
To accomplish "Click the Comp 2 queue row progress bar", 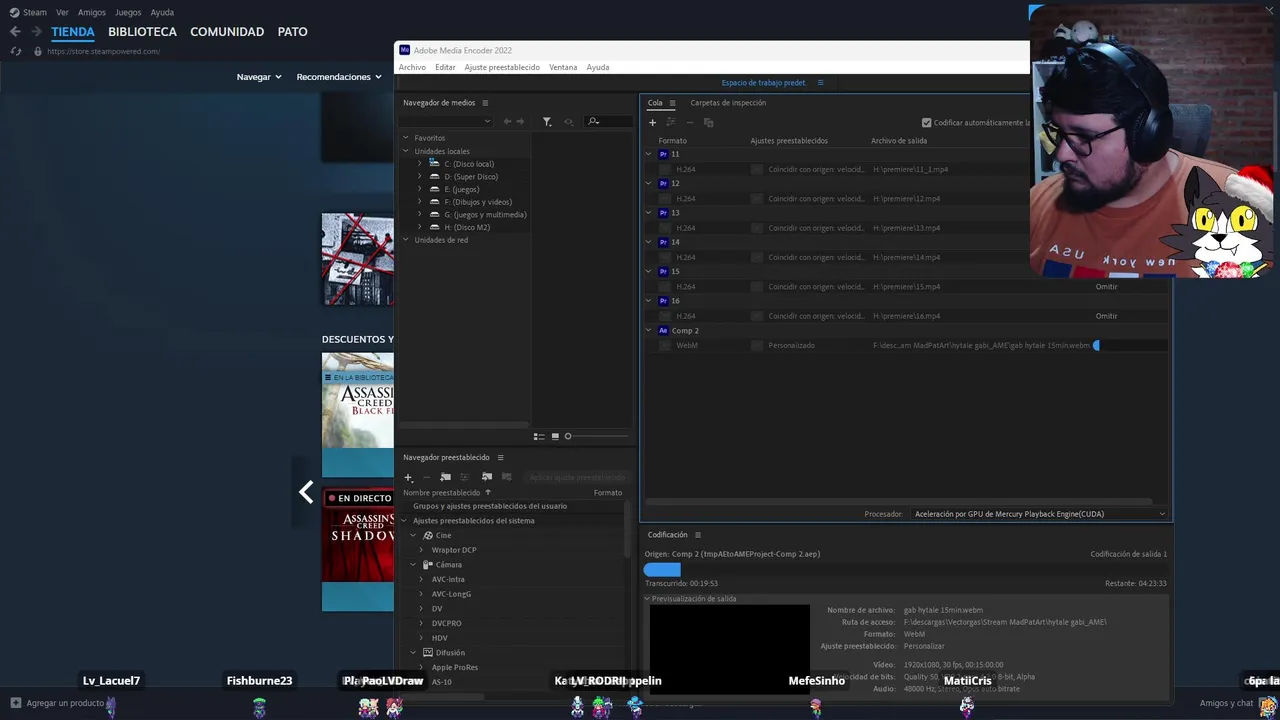I will [x=1130, y=345].
